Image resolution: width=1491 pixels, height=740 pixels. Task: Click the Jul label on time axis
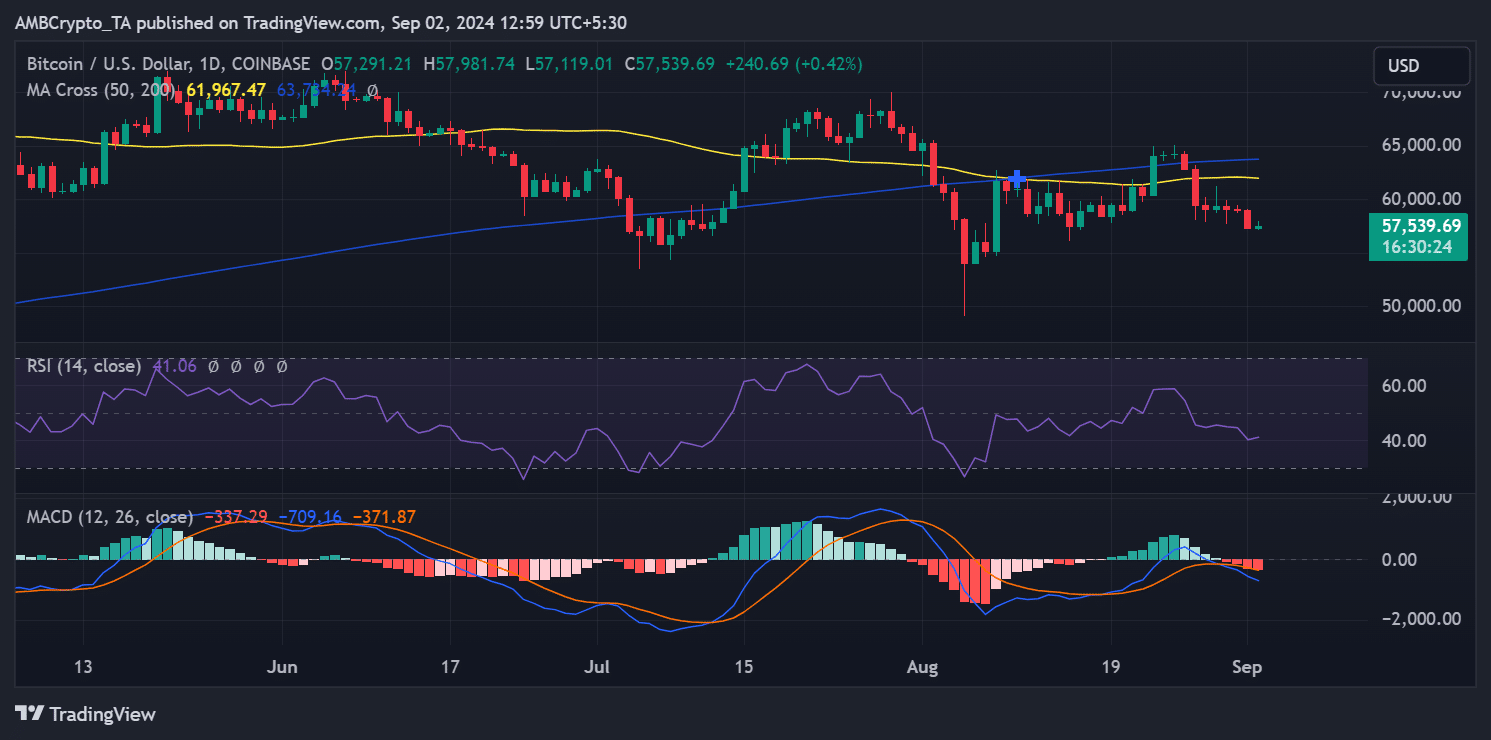[x=597, y=666]
